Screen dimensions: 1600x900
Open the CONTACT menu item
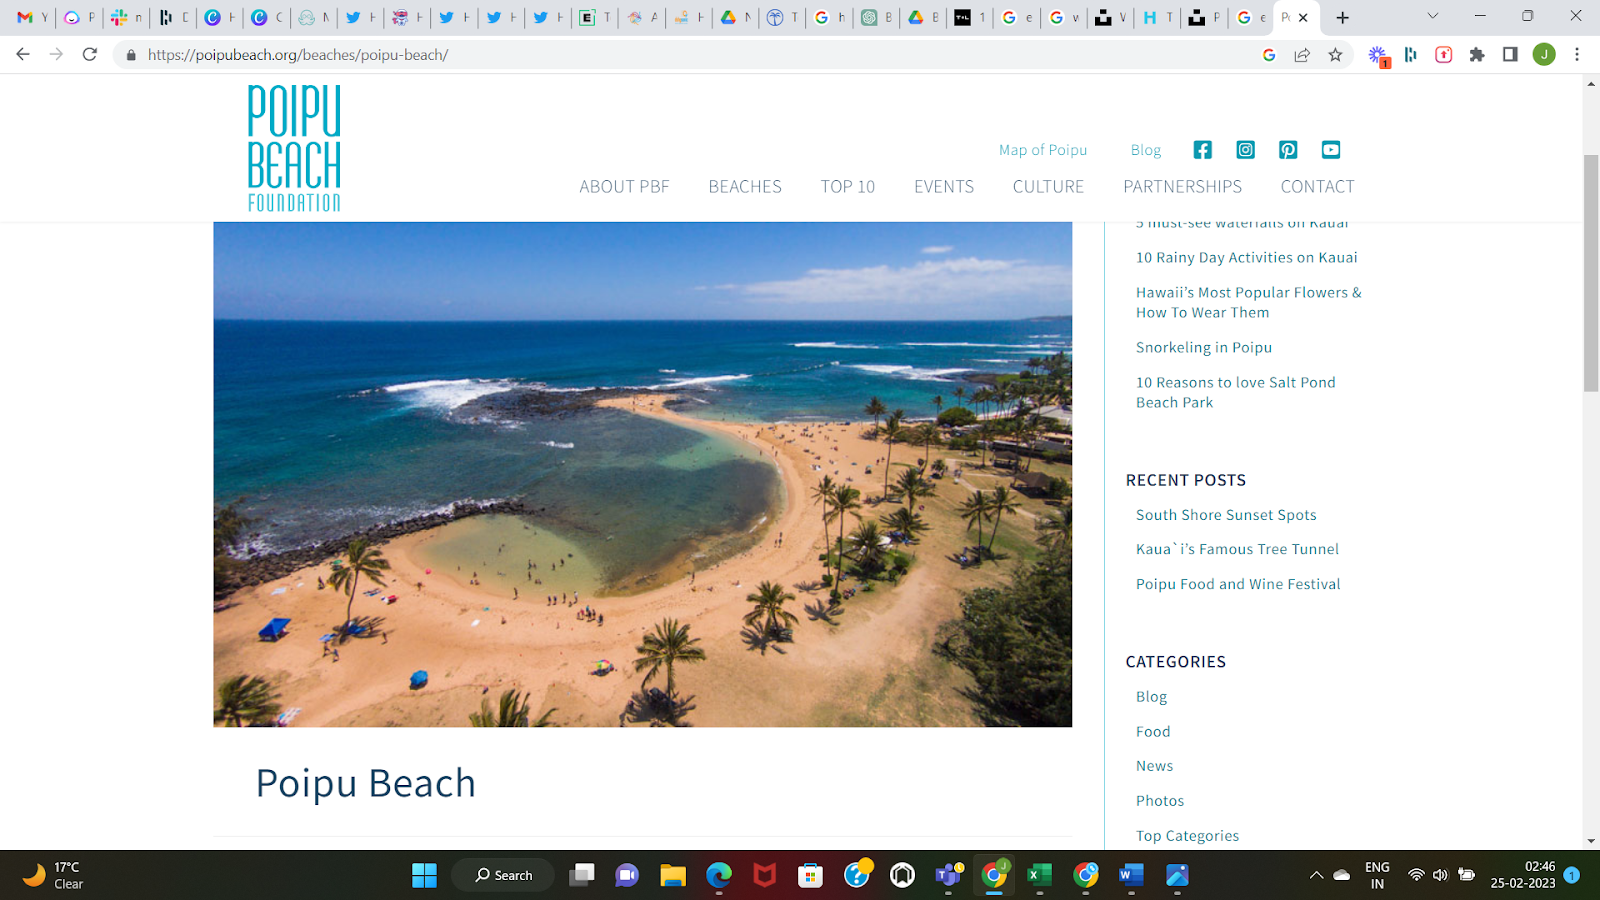tap(1317, 187)
